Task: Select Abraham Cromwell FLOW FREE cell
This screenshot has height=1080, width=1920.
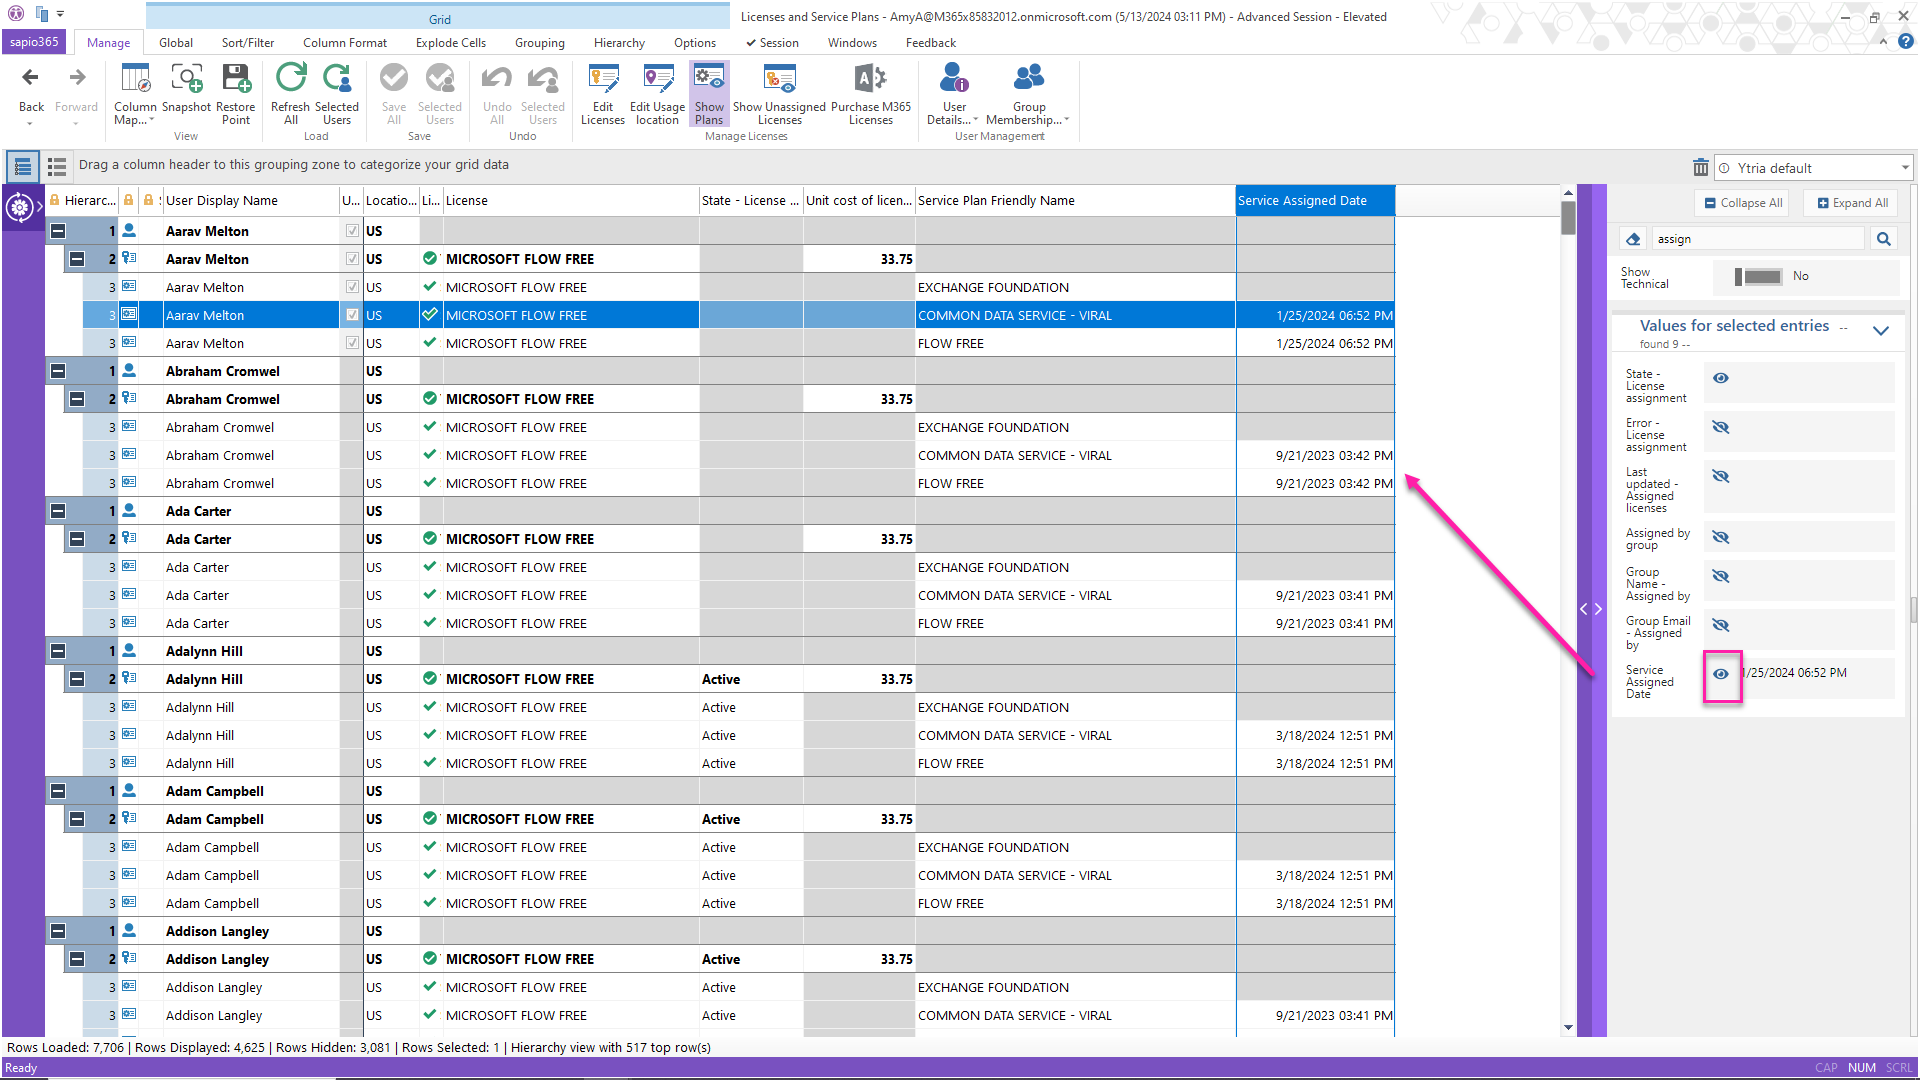Action: pyautogui.click(x=1075, y=483)
